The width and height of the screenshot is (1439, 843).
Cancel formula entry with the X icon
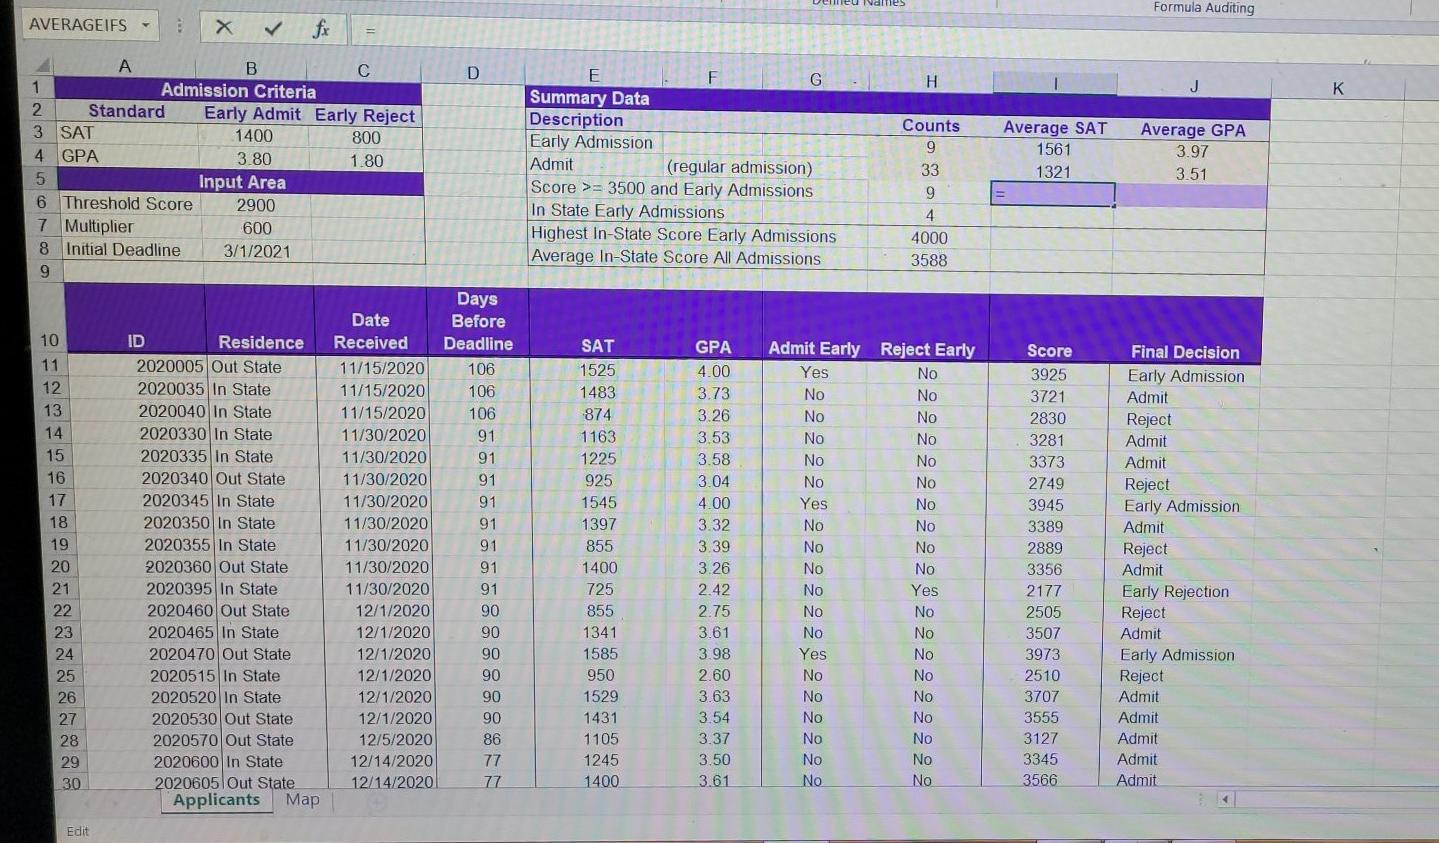tap(224, 27)
